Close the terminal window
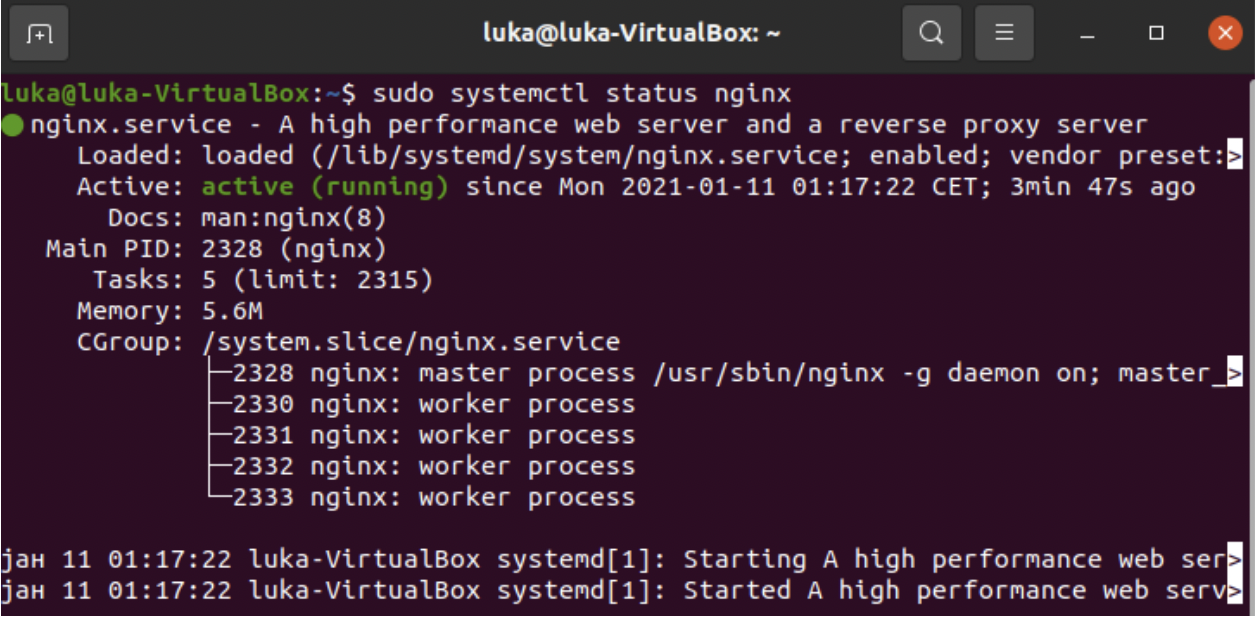This screenshot has width=1256, height=618. coord(1224,34)
